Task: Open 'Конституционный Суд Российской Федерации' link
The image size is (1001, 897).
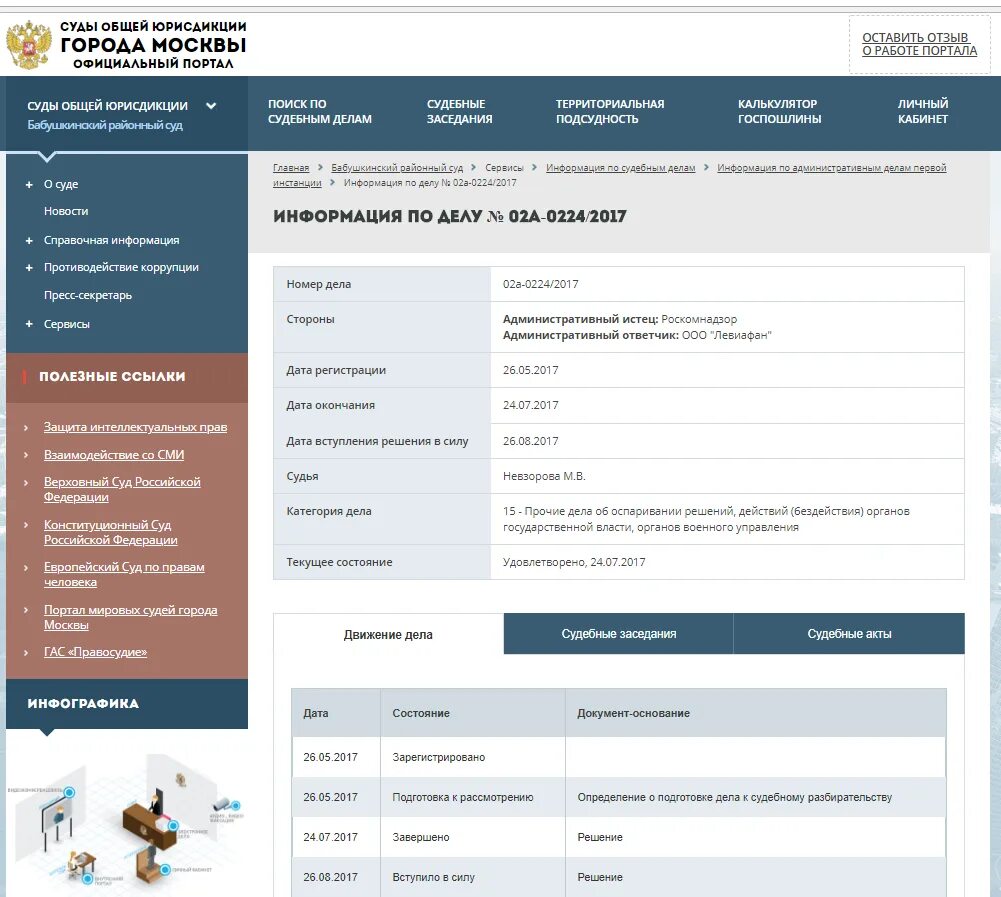Action: (x=110, y=532)
